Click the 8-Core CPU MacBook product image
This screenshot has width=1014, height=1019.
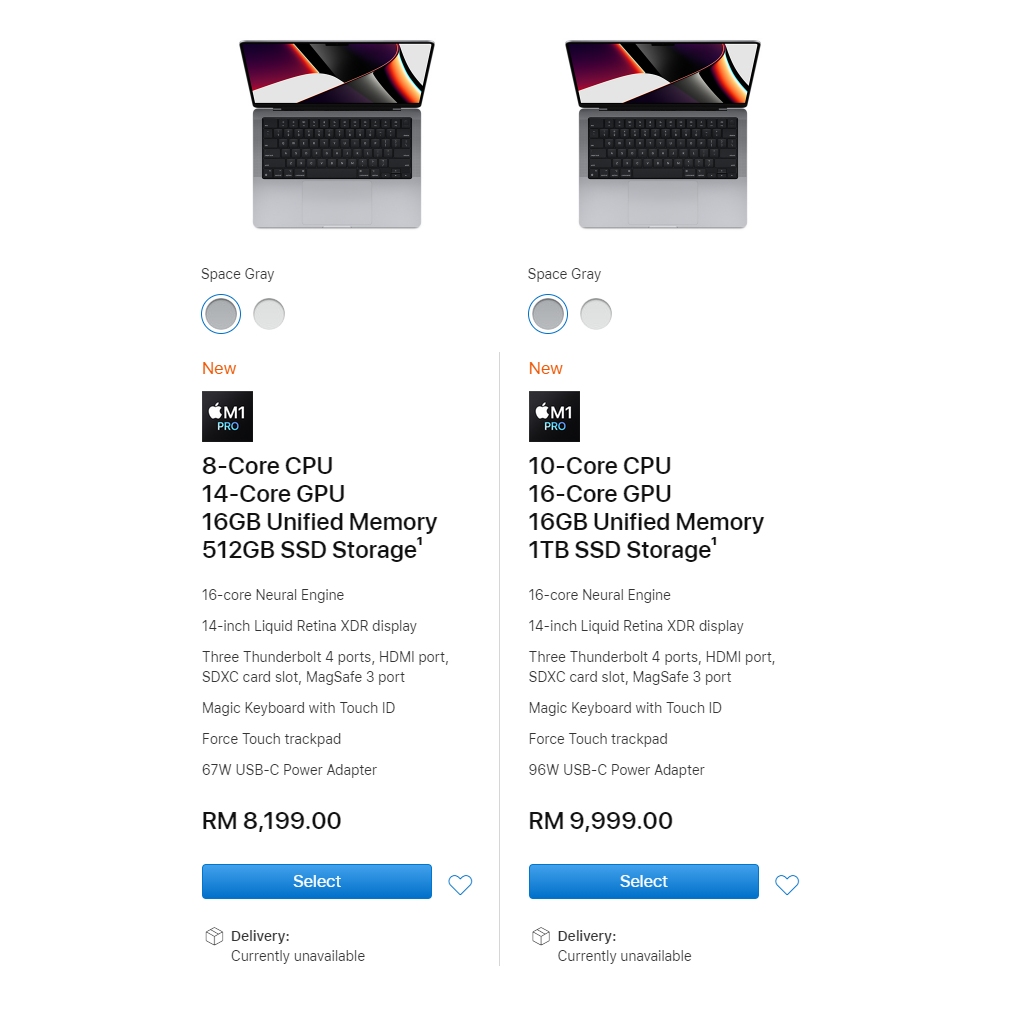[337, 134]
